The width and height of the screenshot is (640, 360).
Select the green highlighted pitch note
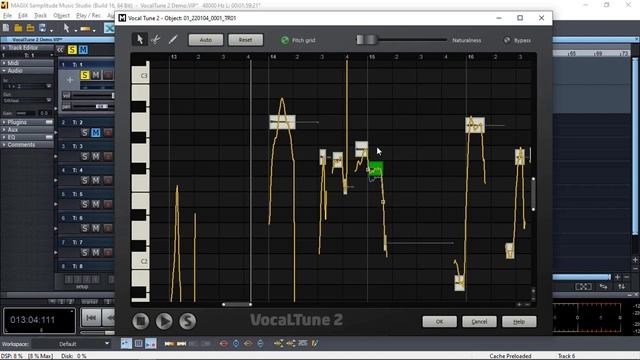coord(376,169)
